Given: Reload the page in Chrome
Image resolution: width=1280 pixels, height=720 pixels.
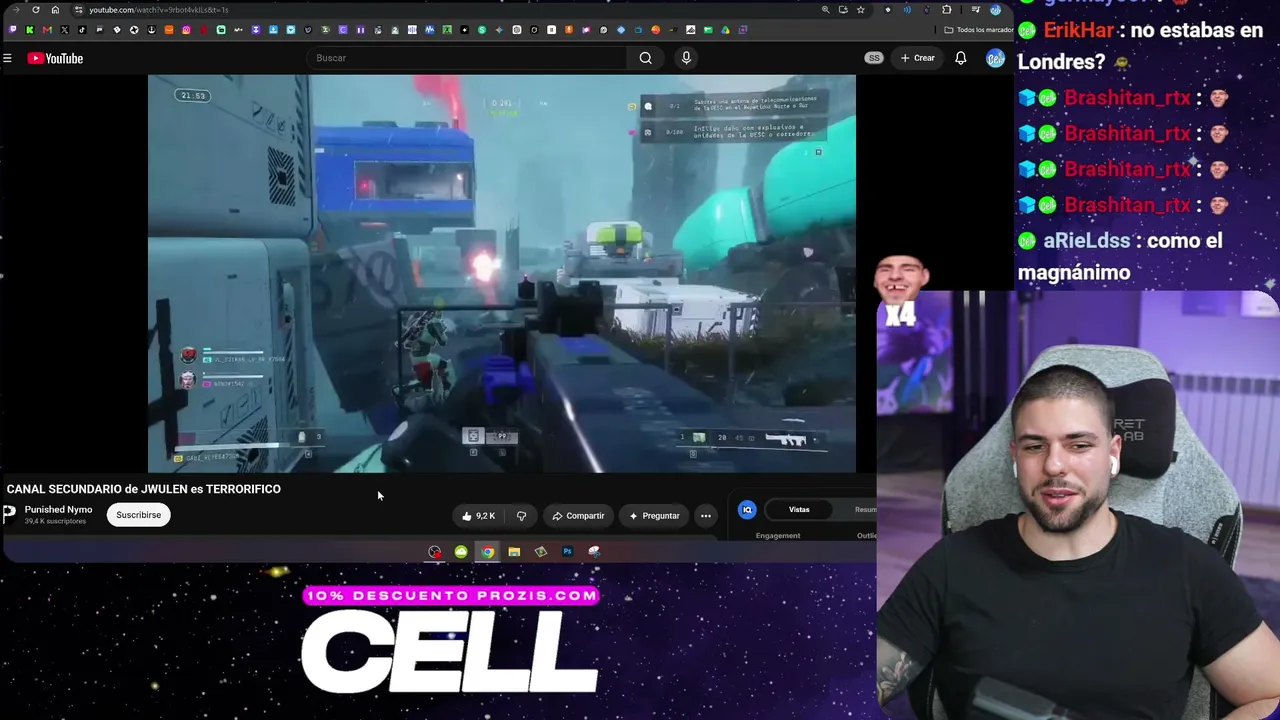Looking at the screenshot, I should pyautogui.click(x=36, y=10).
